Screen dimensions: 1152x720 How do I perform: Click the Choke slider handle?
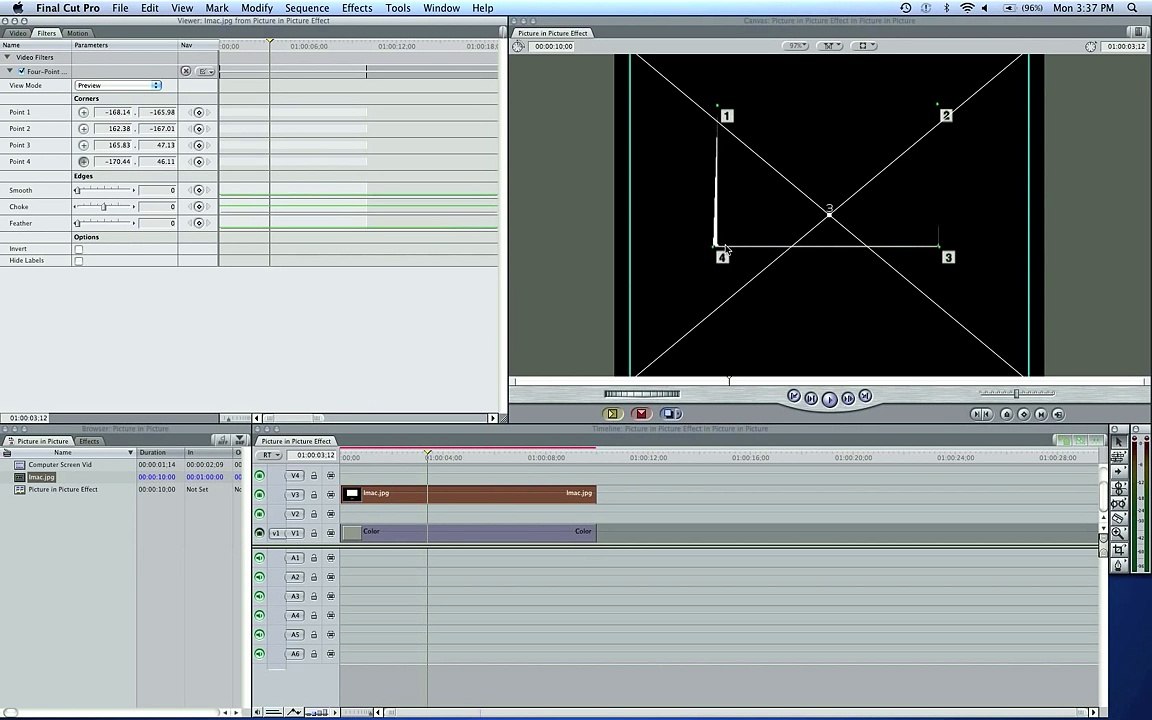click(x=104, y=207)
